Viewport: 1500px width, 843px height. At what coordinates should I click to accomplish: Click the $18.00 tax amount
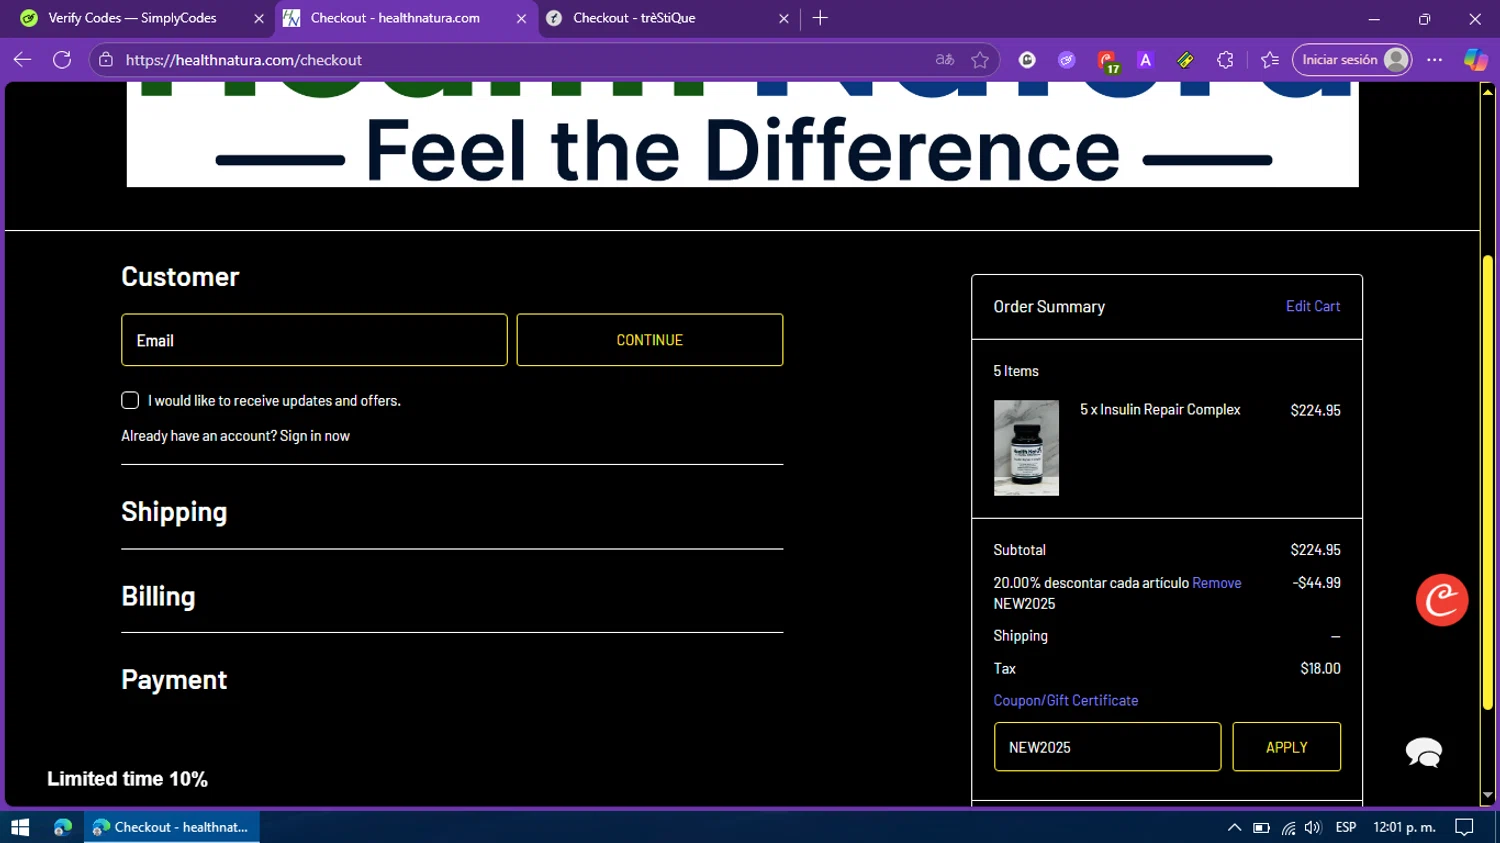pos(1320,669)
